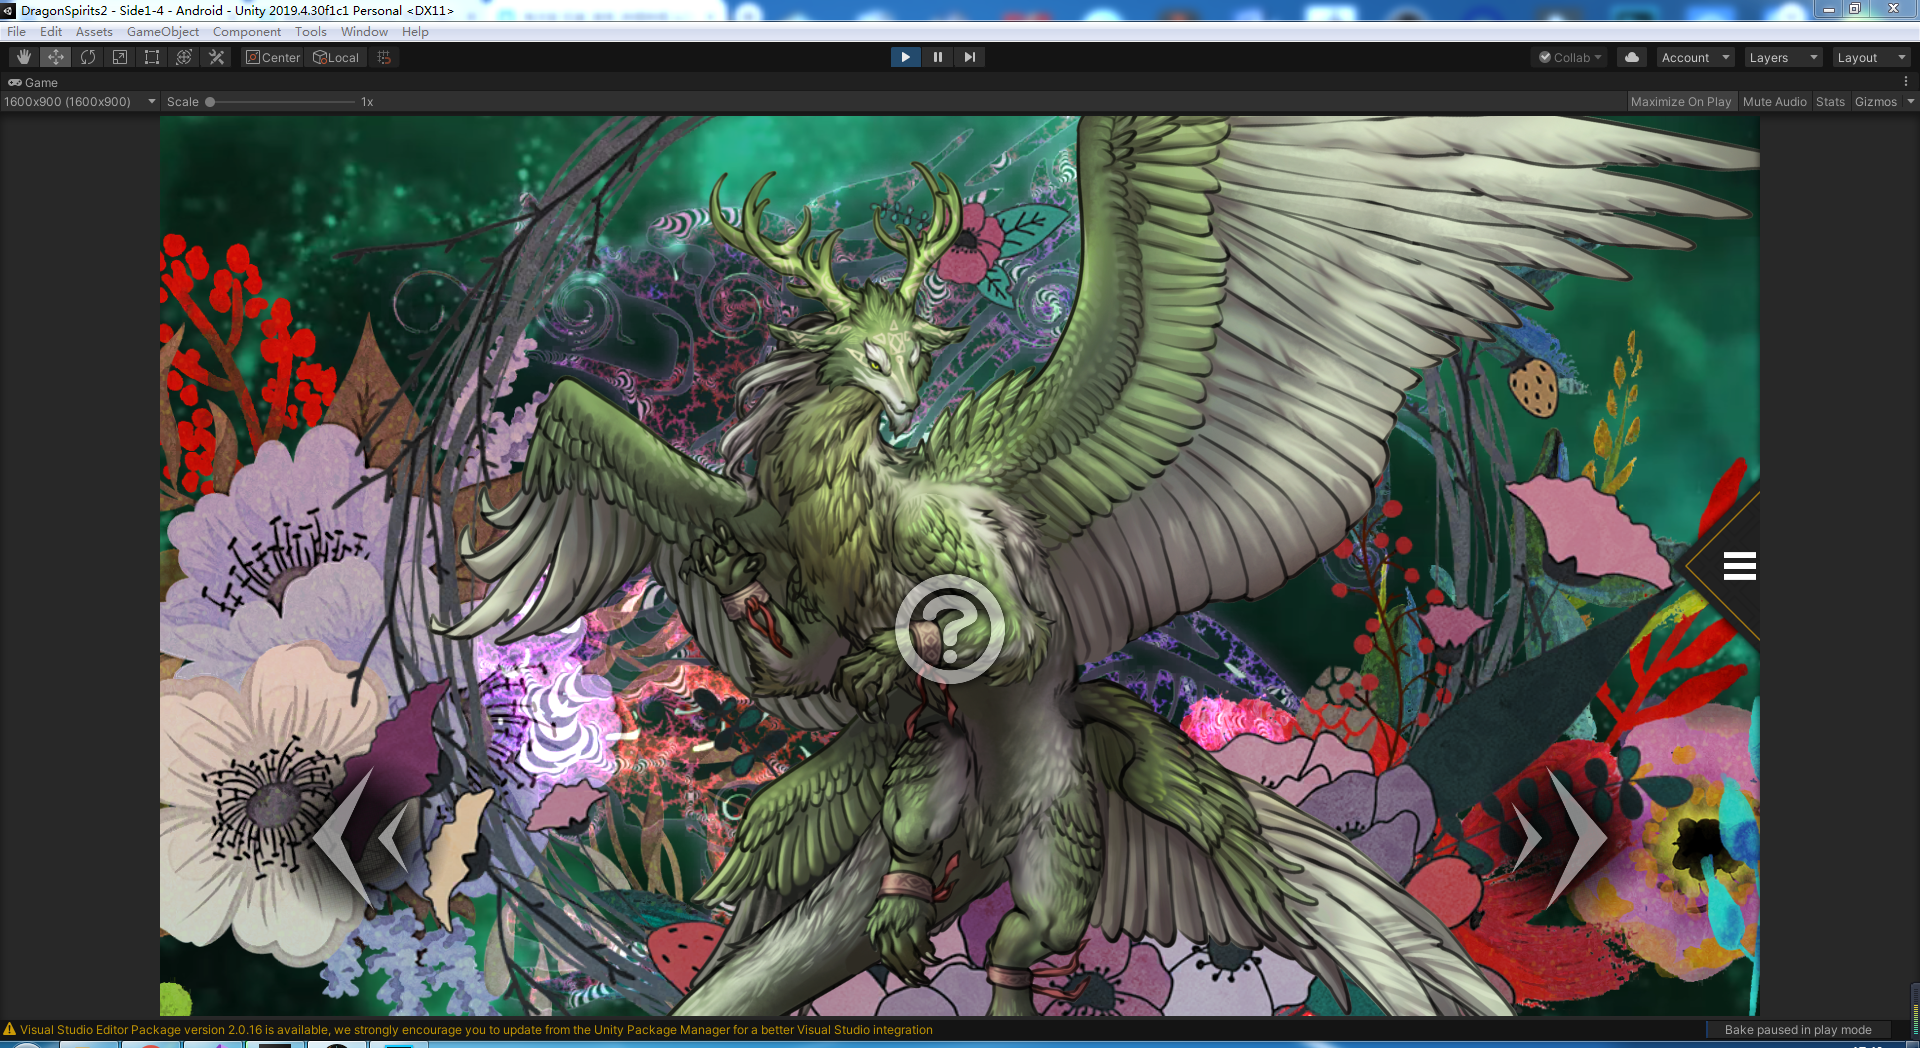Screen dimensions: 1920x1048
Task: Open the Window menu
Action: [x=364, y=32]
